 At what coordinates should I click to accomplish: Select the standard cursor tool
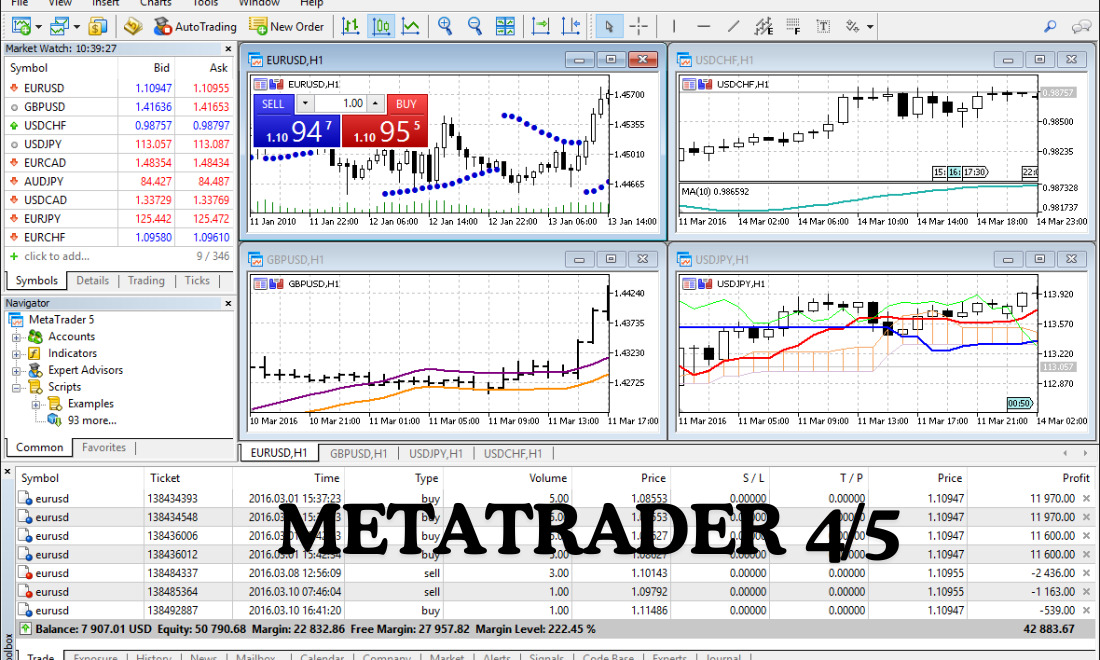tap(608, 27)
